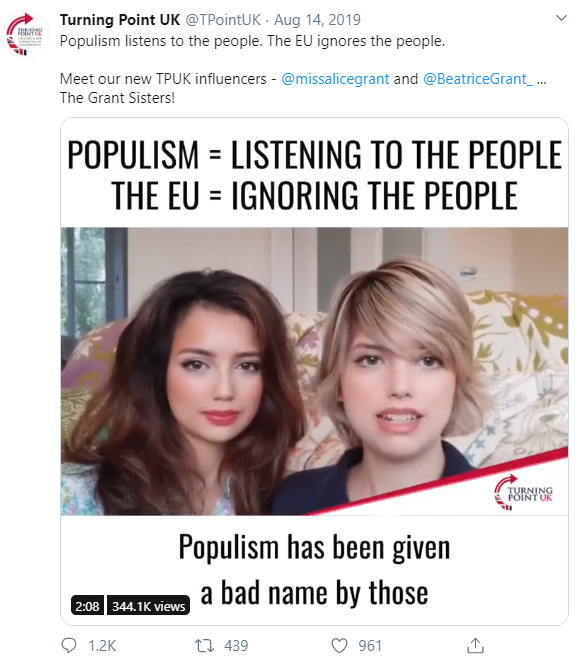Viewport: 576px width, 659px height.
Task: Open the Aug 14, 2019 timestamp
Action: tap(318, 19)
